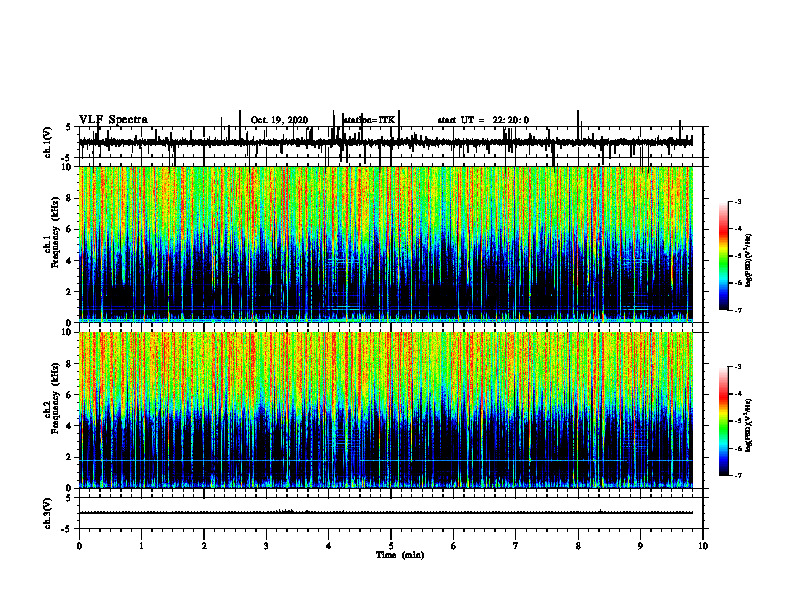Click the '8' kHz tick on ch.2 frequency axis
792x612 pixels.
pos(70,364)
